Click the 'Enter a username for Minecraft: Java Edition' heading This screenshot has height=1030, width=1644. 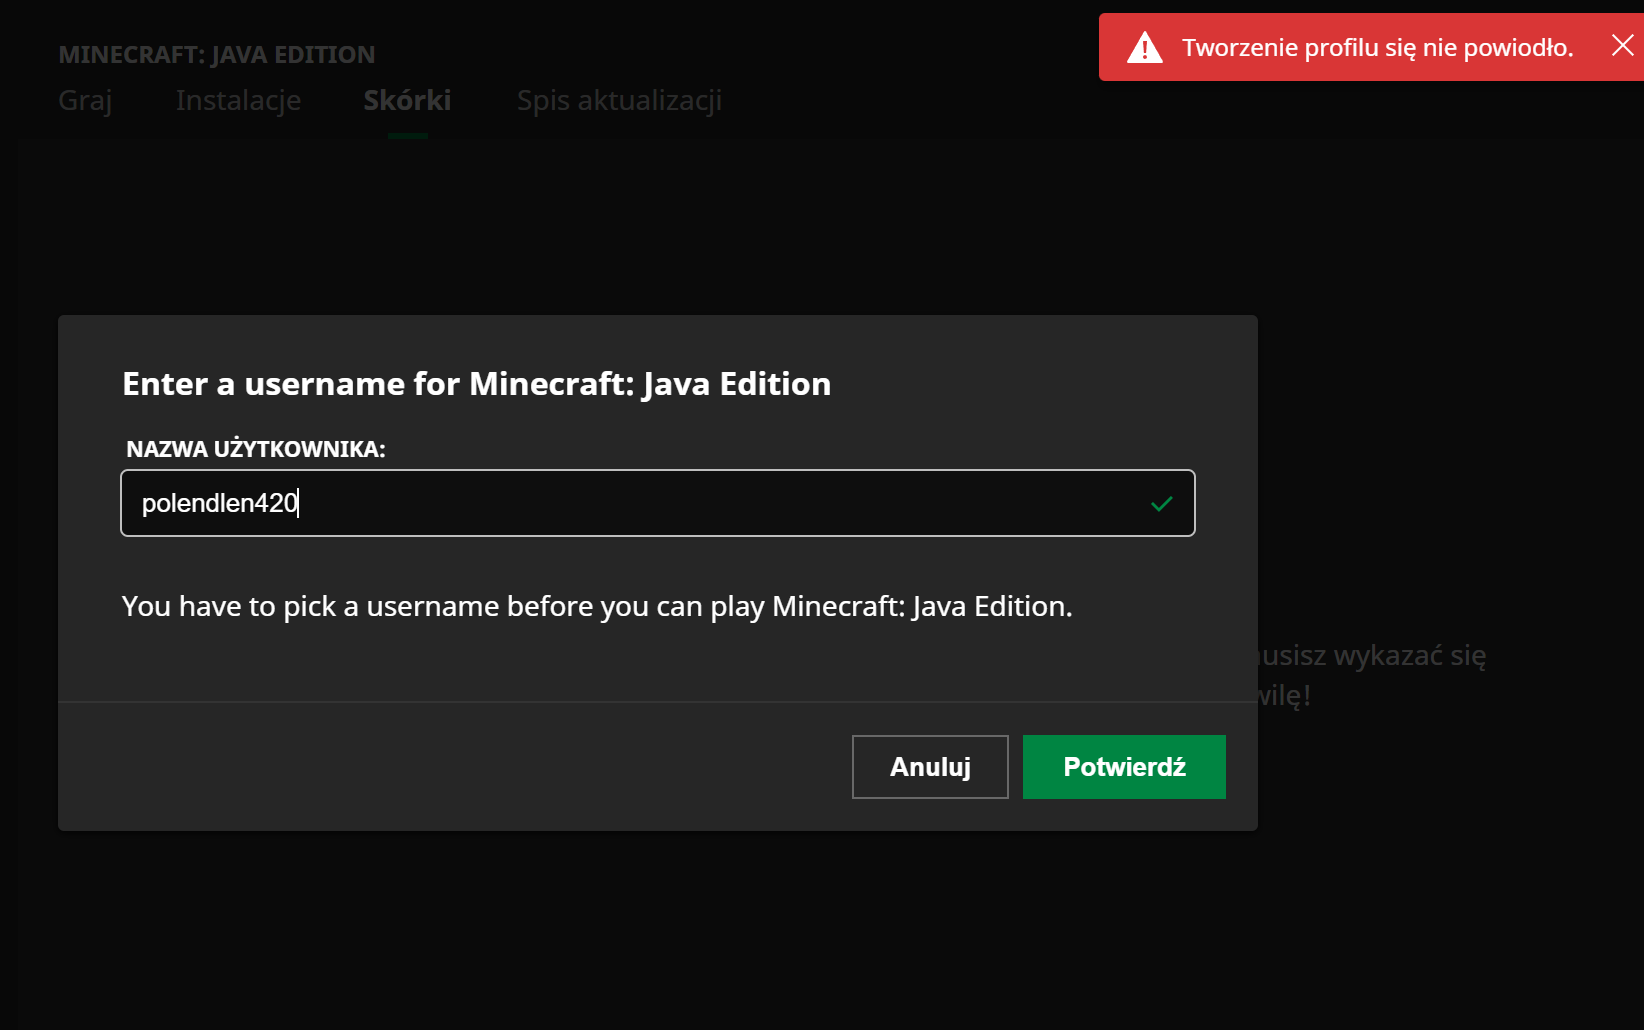click(x=476, y=384)
